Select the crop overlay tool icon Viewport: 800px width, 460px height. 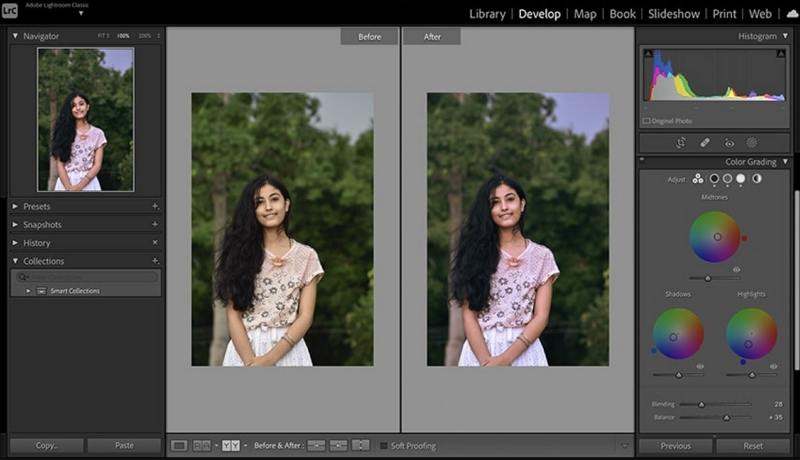681,143
